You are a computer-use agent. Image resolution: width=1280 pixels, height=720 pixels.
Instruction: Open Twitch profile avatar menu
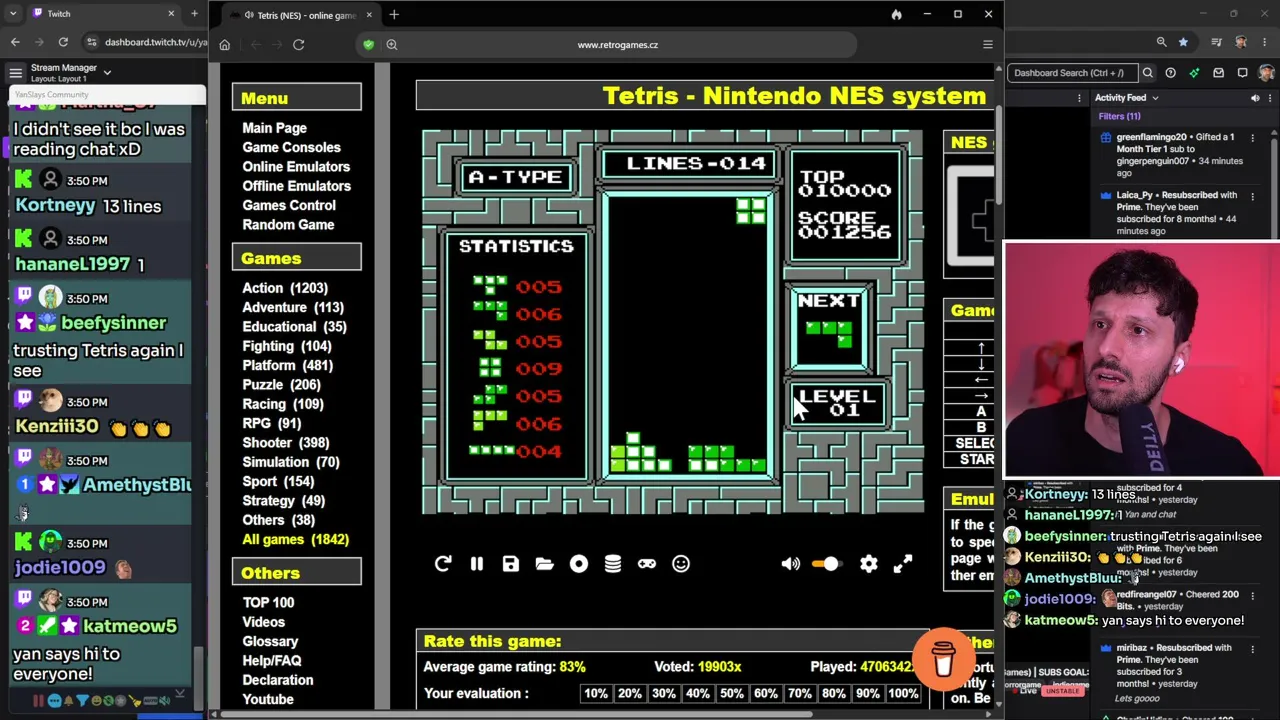[x=1266, y=72]
